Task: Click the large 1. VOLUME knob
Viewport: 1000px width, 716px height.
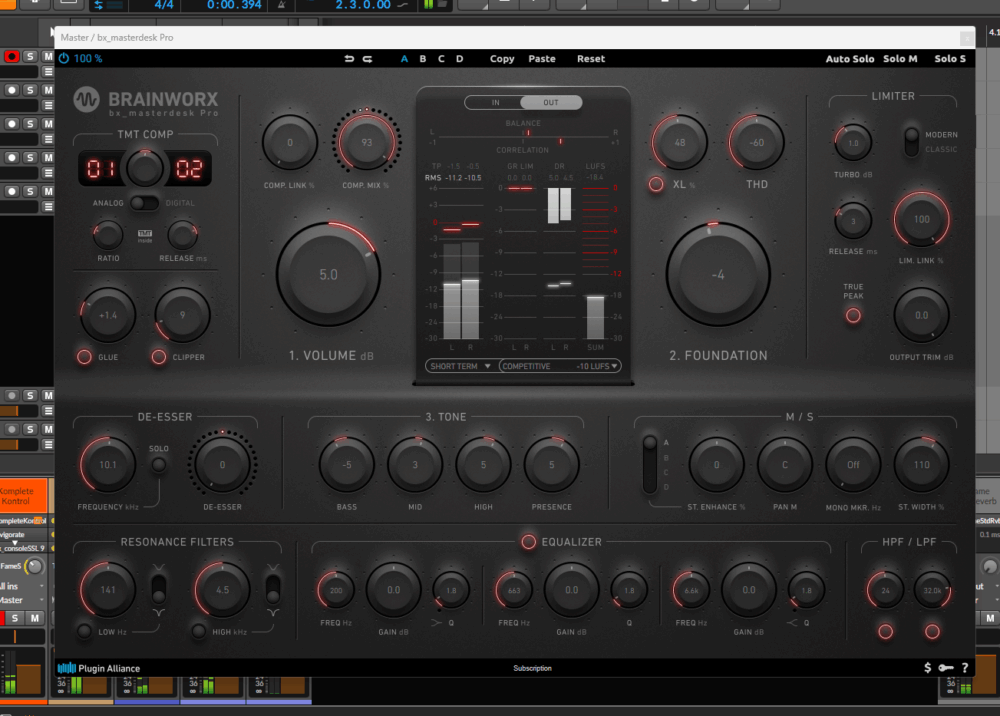Action: 328,274
